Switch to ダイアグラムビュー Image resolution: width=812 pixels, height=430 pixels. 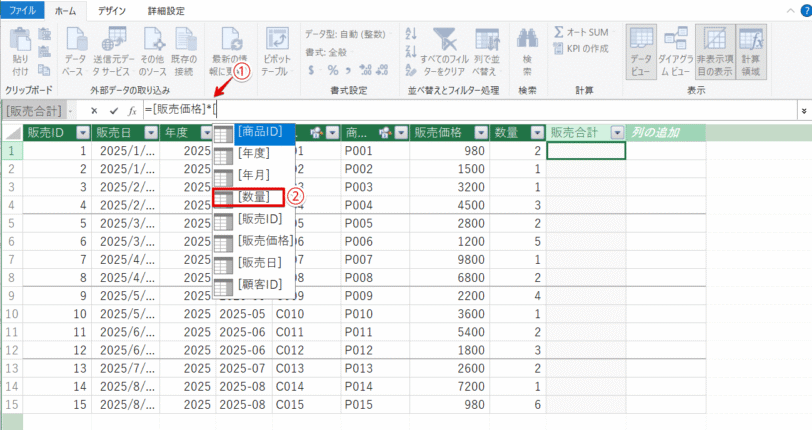(x=676, y=52)
